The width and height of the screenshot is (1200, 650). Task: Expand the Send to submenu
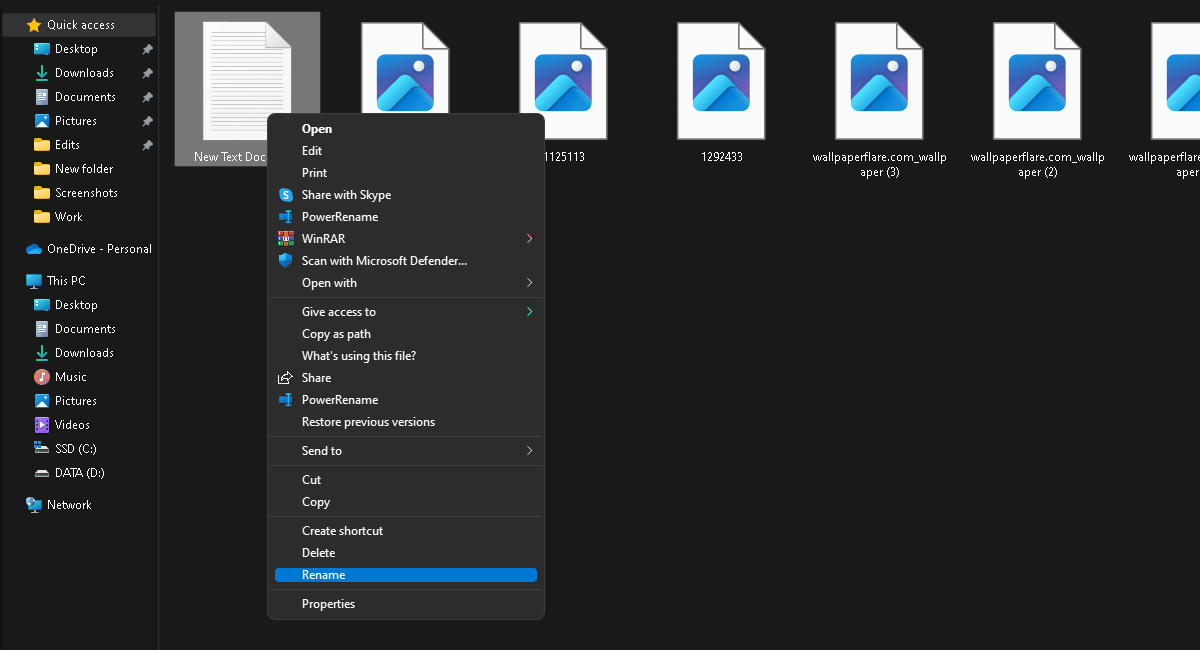[529, 451]
